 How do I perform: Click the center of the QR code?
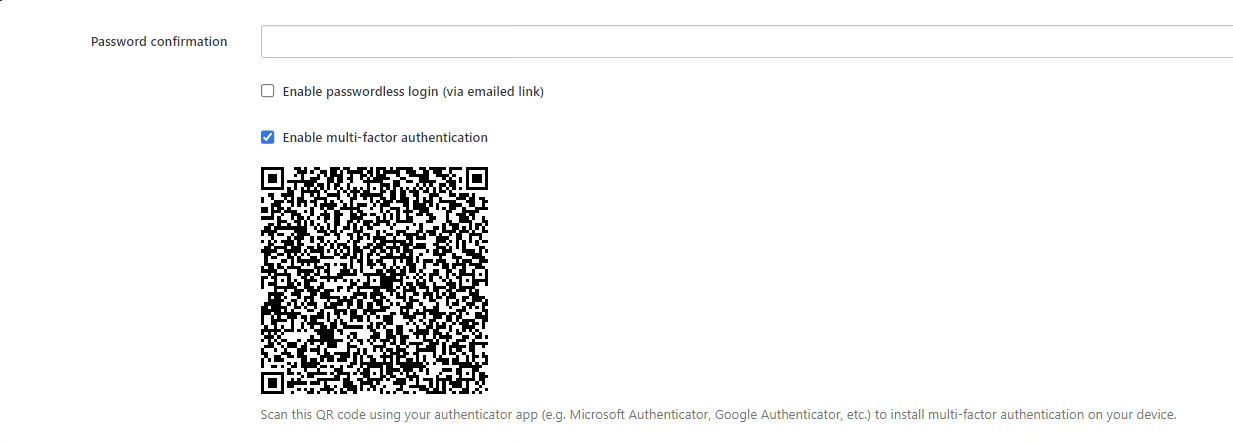(374, 280)
